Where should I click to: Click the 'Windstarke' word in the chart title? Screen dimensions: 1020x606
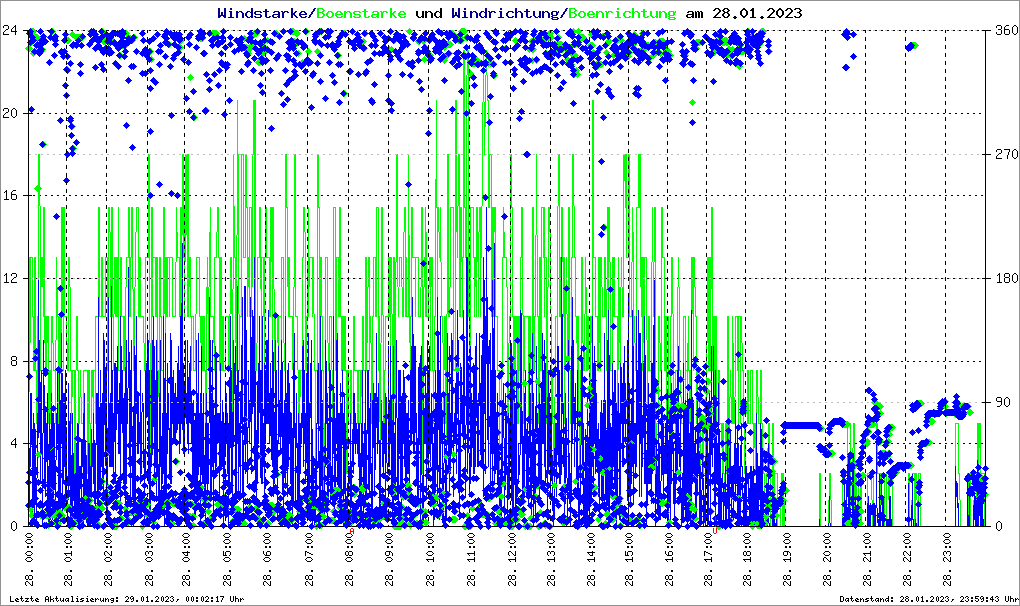[264, 13]
